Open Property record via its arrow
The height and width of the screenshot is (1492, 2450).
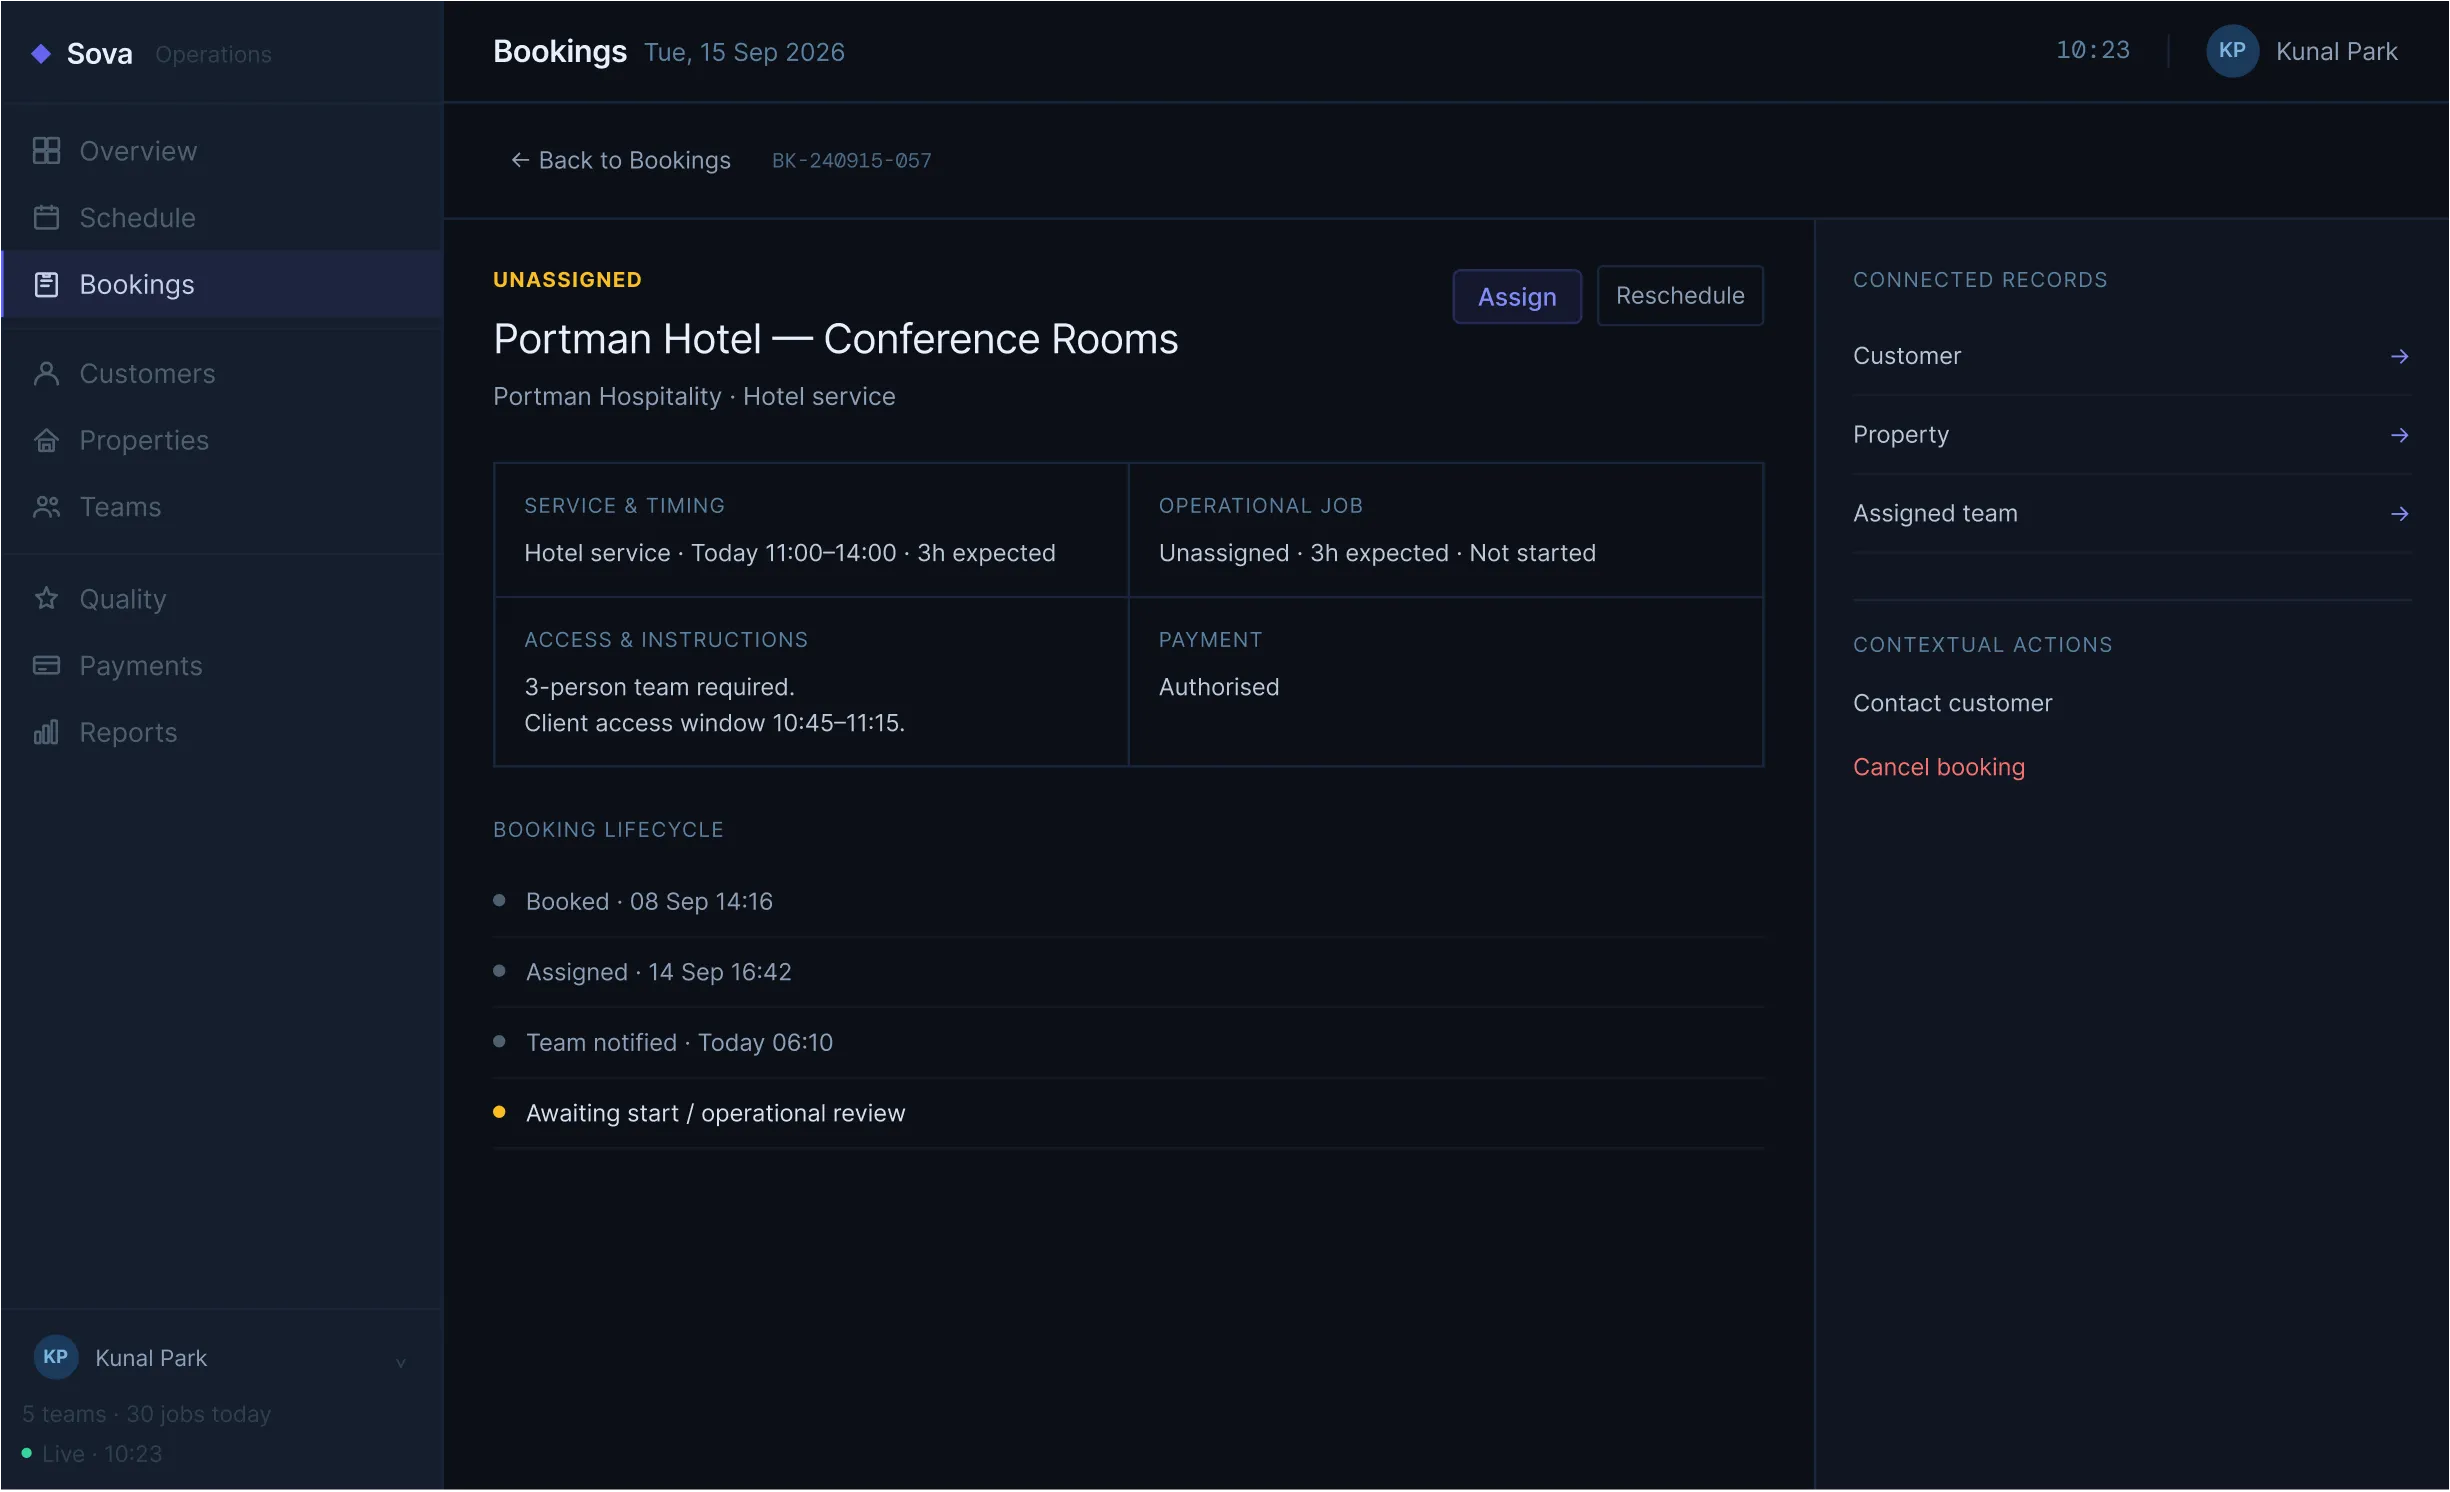tap(2399, 435)
